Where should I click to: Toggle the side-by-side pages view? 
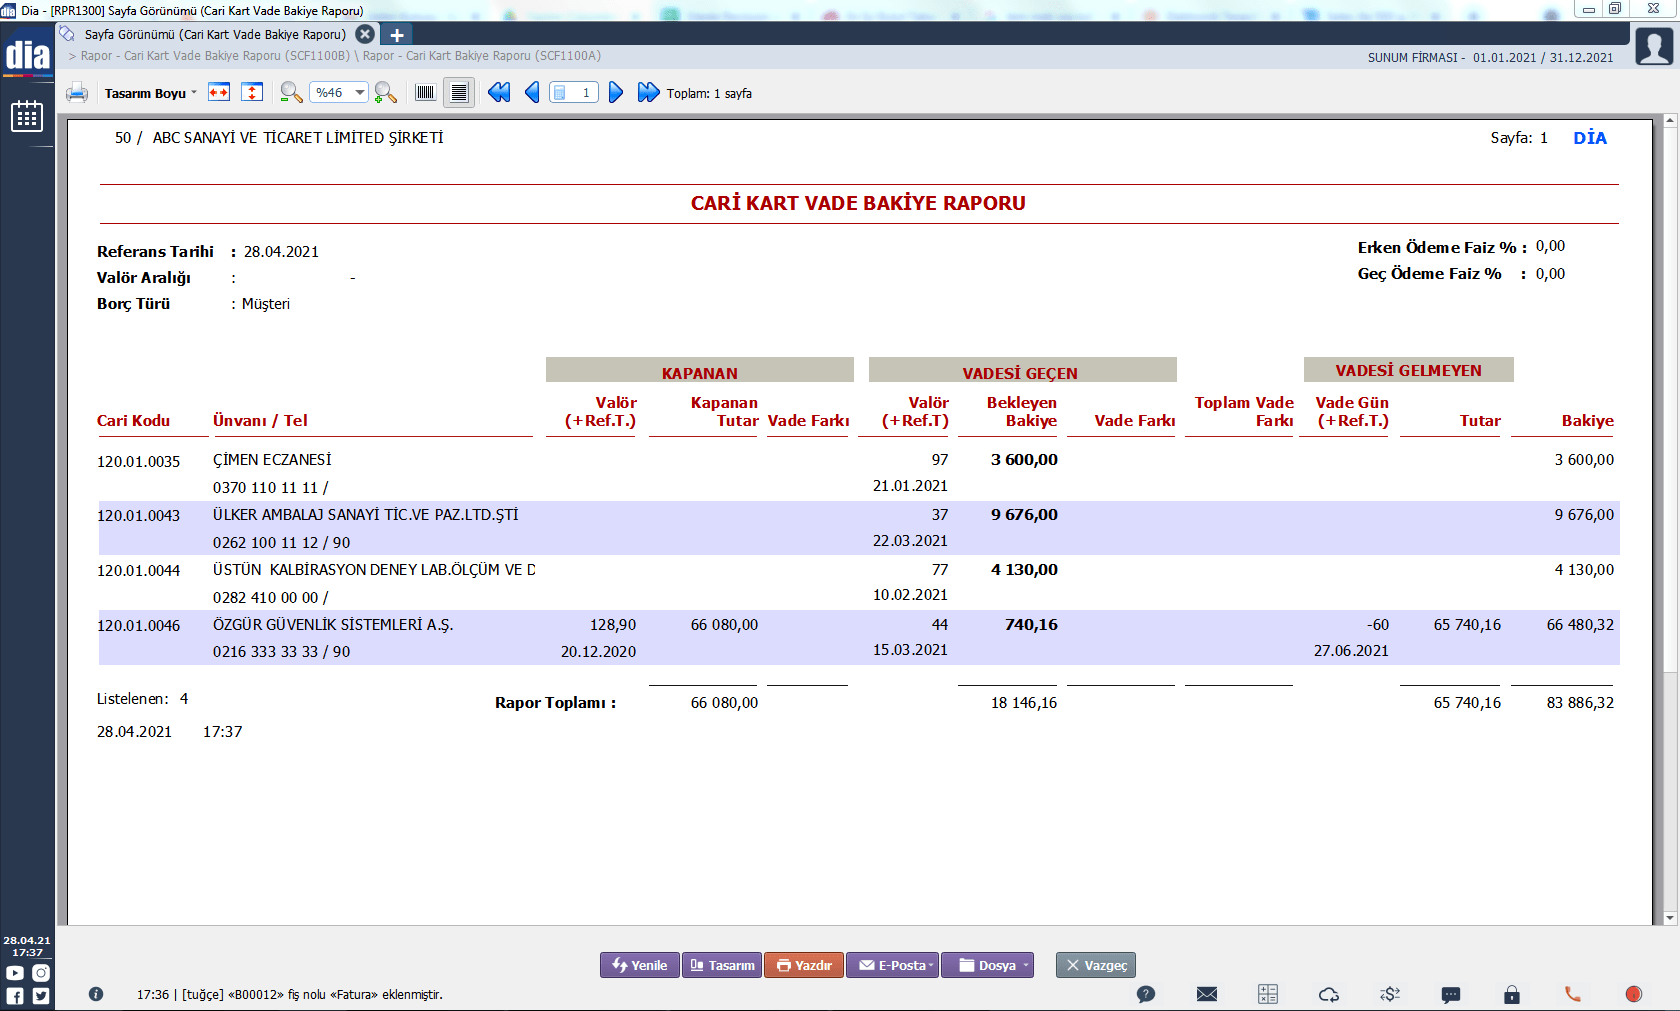pos(425,93)
